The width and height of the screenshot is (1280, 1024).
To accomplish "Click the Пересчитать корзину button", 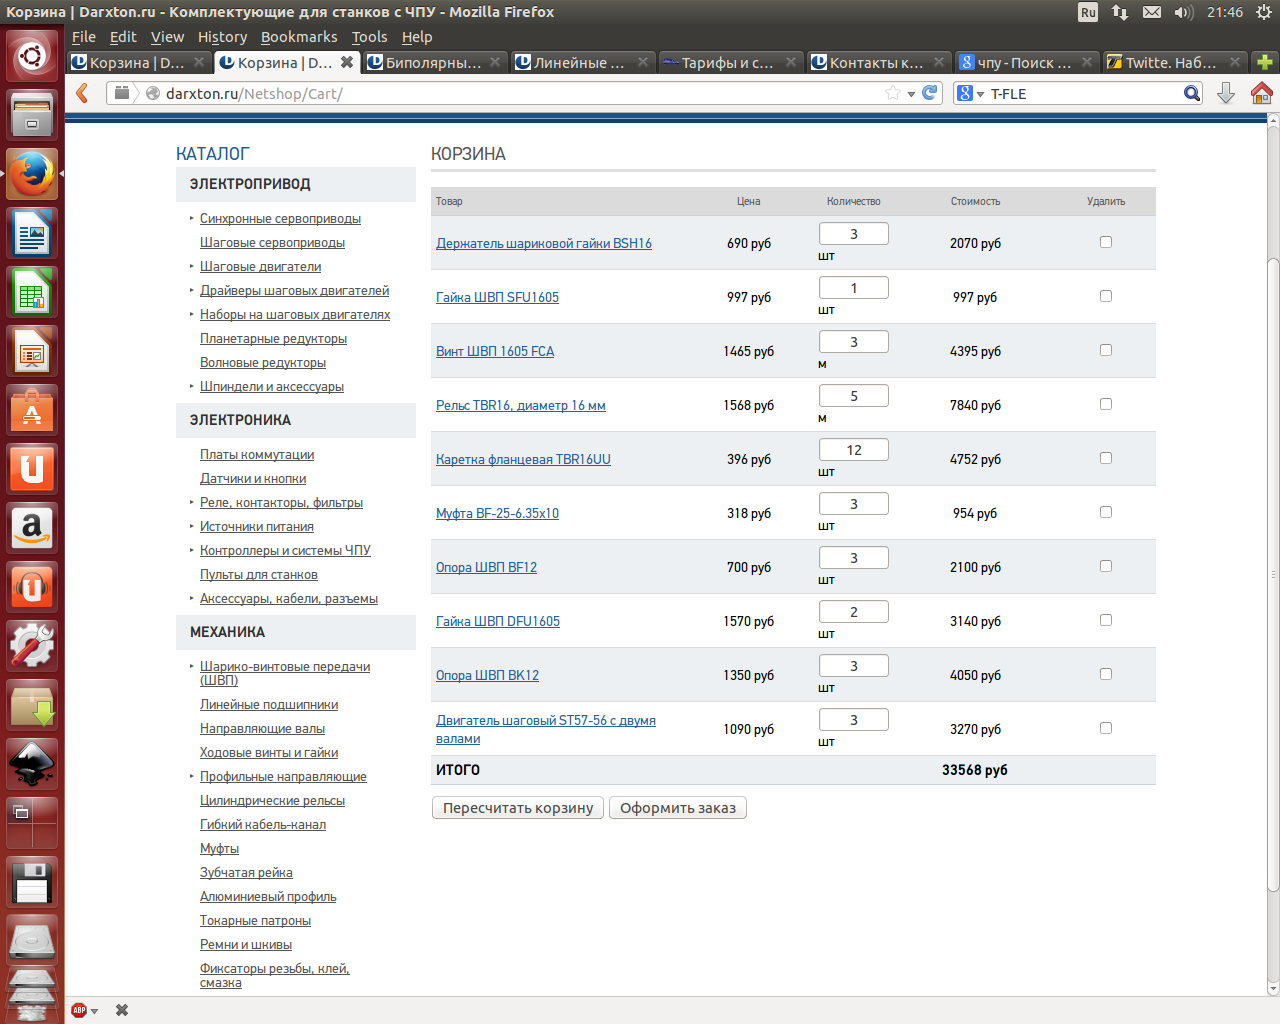I will tap(518, 808).
